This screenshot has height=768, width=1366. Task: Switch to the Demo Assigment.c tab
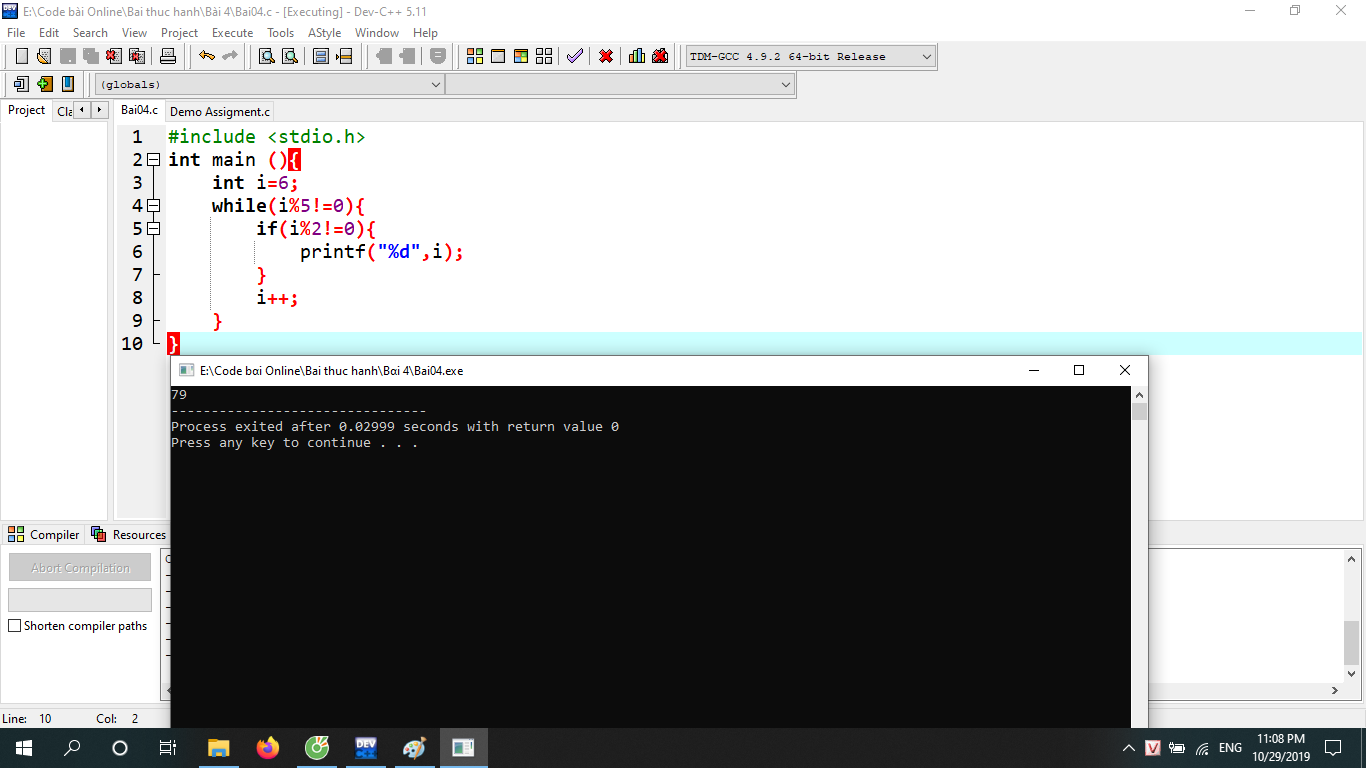coord(219,112)
